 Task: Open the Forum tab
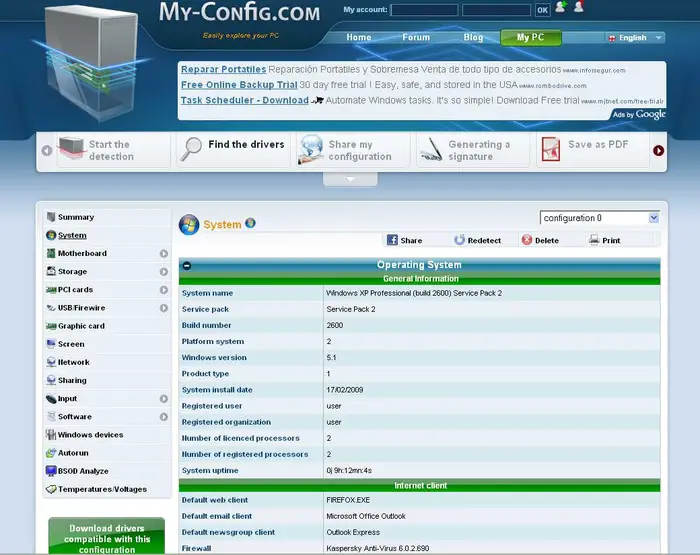pos(416,38)
